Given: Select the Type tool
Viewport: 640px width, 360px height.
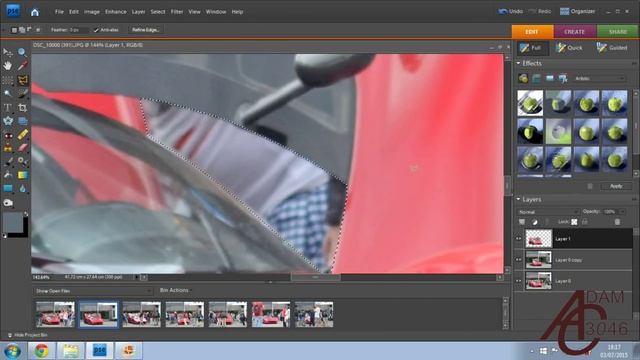Looking at the screenshot, I should point(8,108).
